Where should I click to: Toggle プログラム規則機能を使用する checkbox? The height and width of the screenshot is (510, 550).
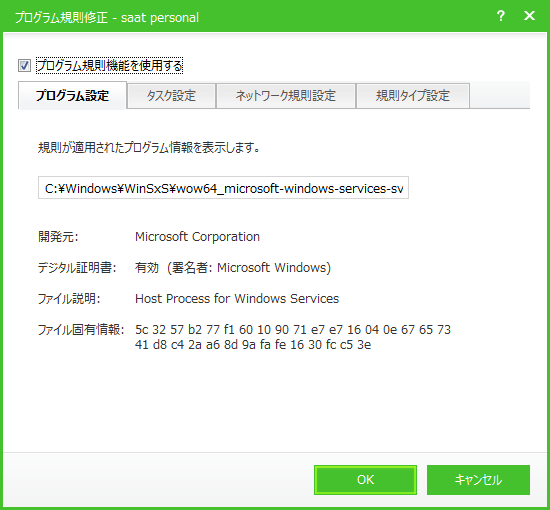pyautogui.click(x=24, y=66)
